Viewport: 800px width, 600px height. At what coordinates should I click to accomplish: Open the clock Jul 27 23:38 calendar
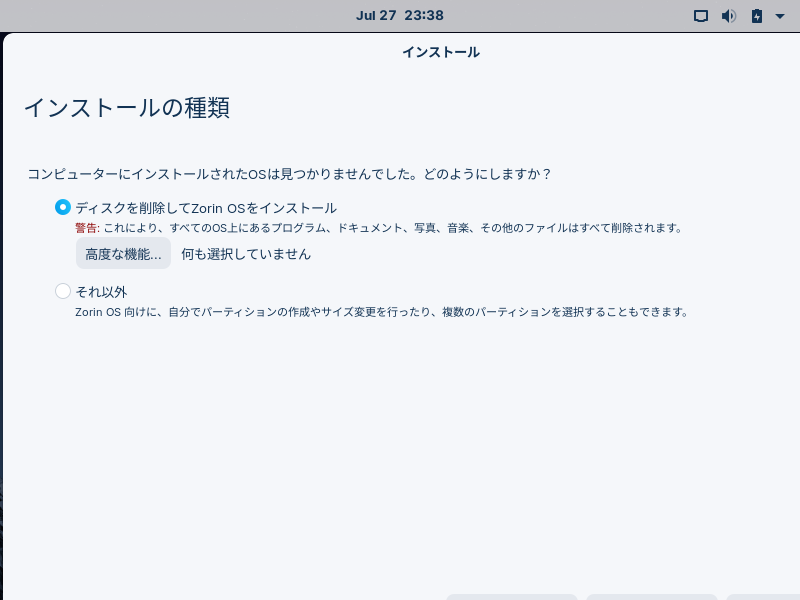[399, 15]
